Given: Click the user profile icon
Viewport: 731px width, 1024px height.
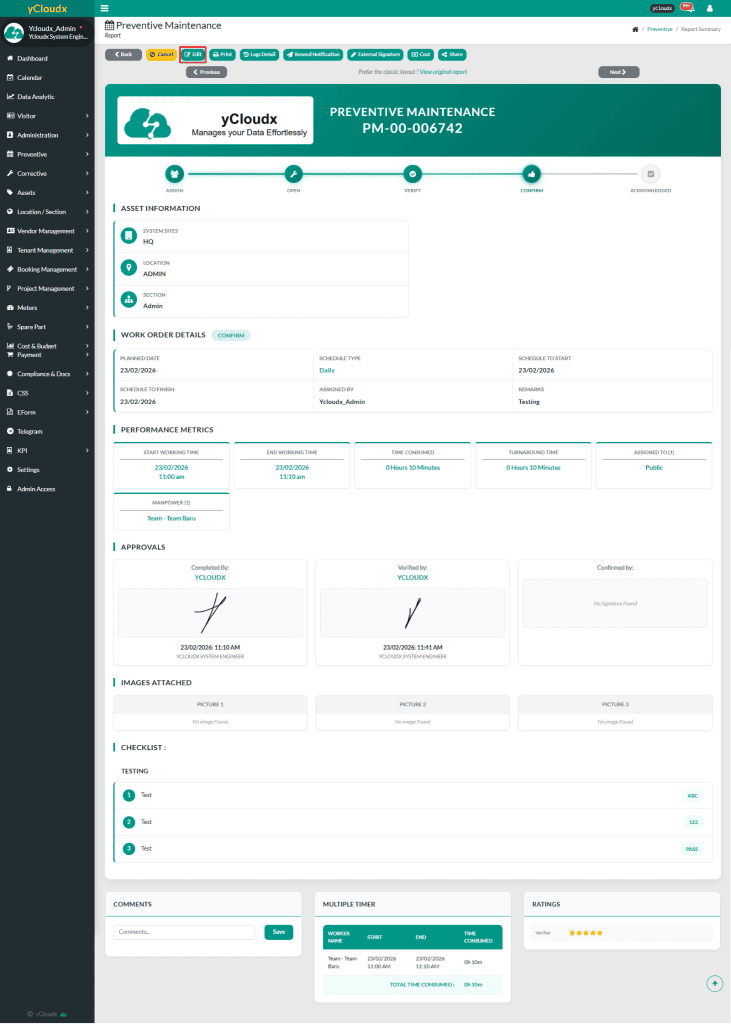Looking at the screenshot, I should pos(710,8).
